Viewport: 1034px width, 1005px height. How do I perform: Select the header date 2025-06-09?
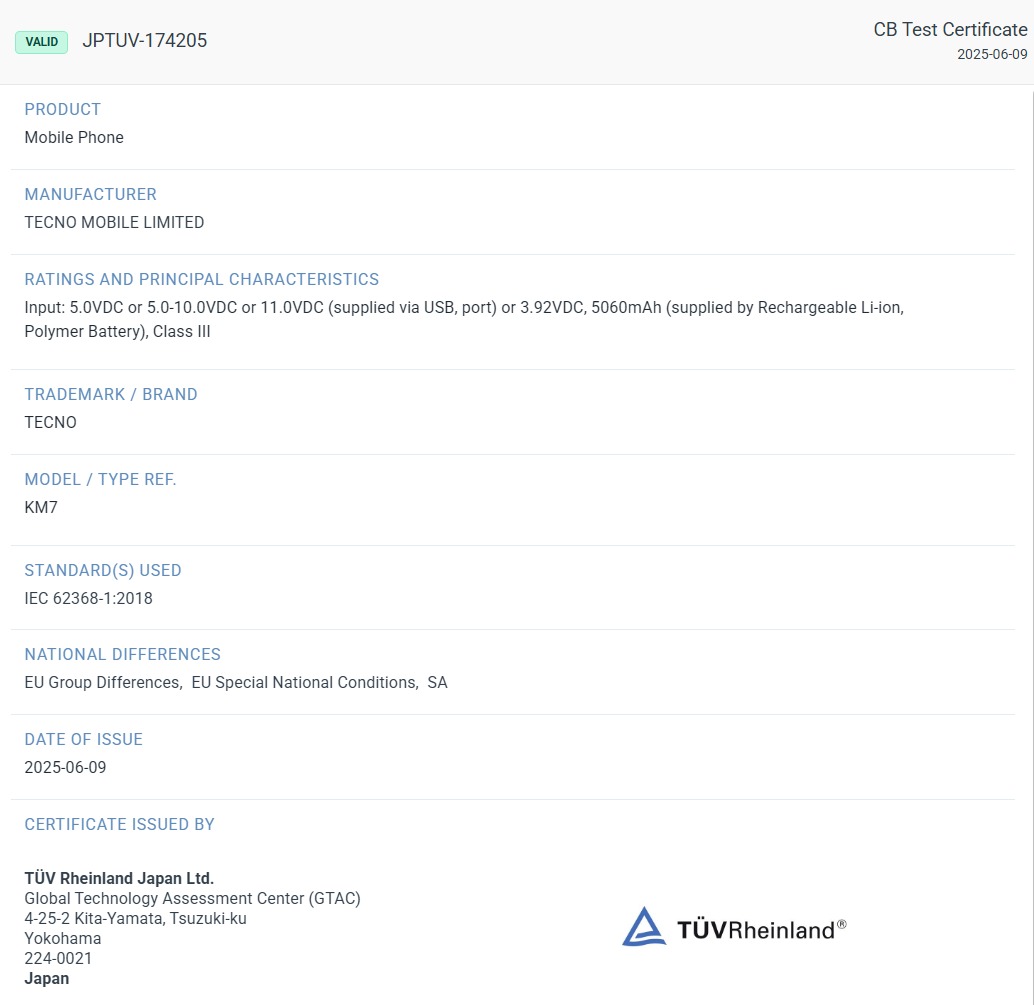point(992,54)
